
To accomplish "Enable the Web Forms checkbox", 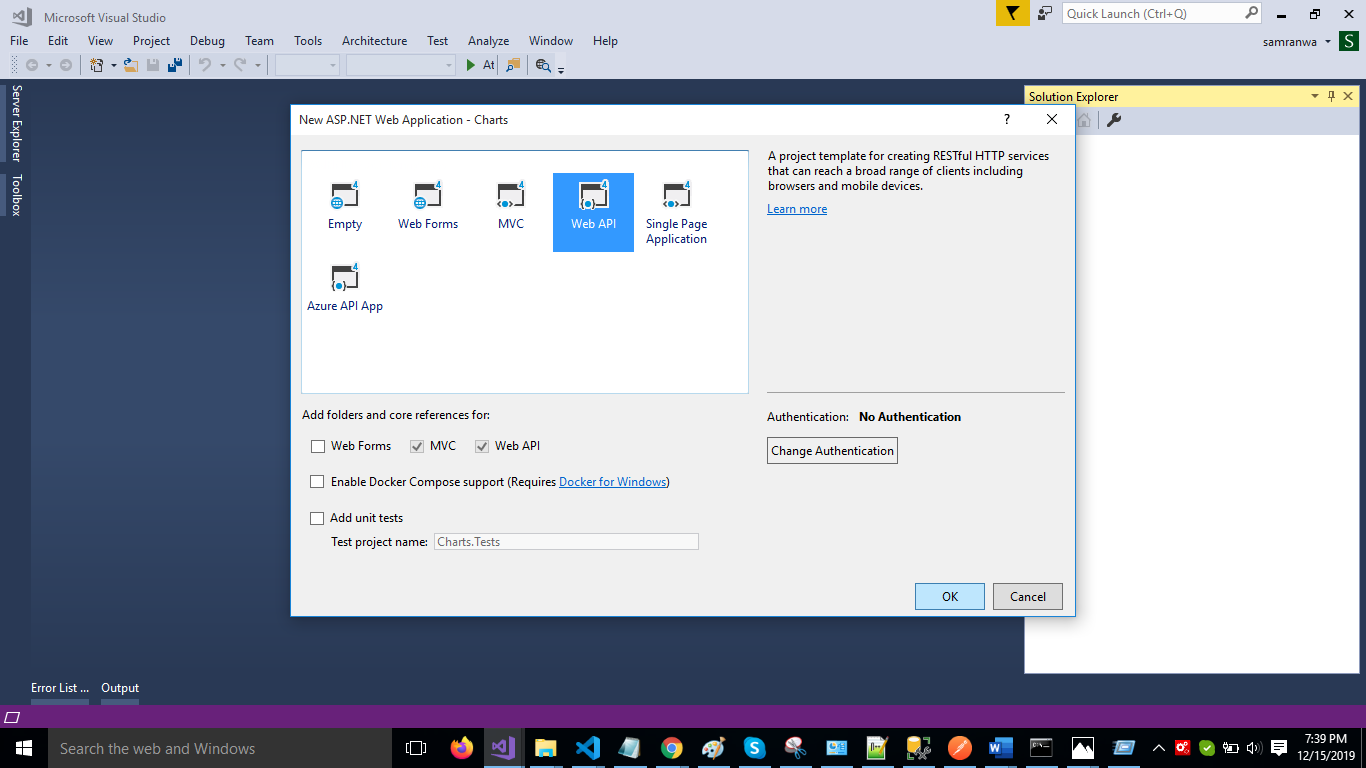I will coord(318,446).
